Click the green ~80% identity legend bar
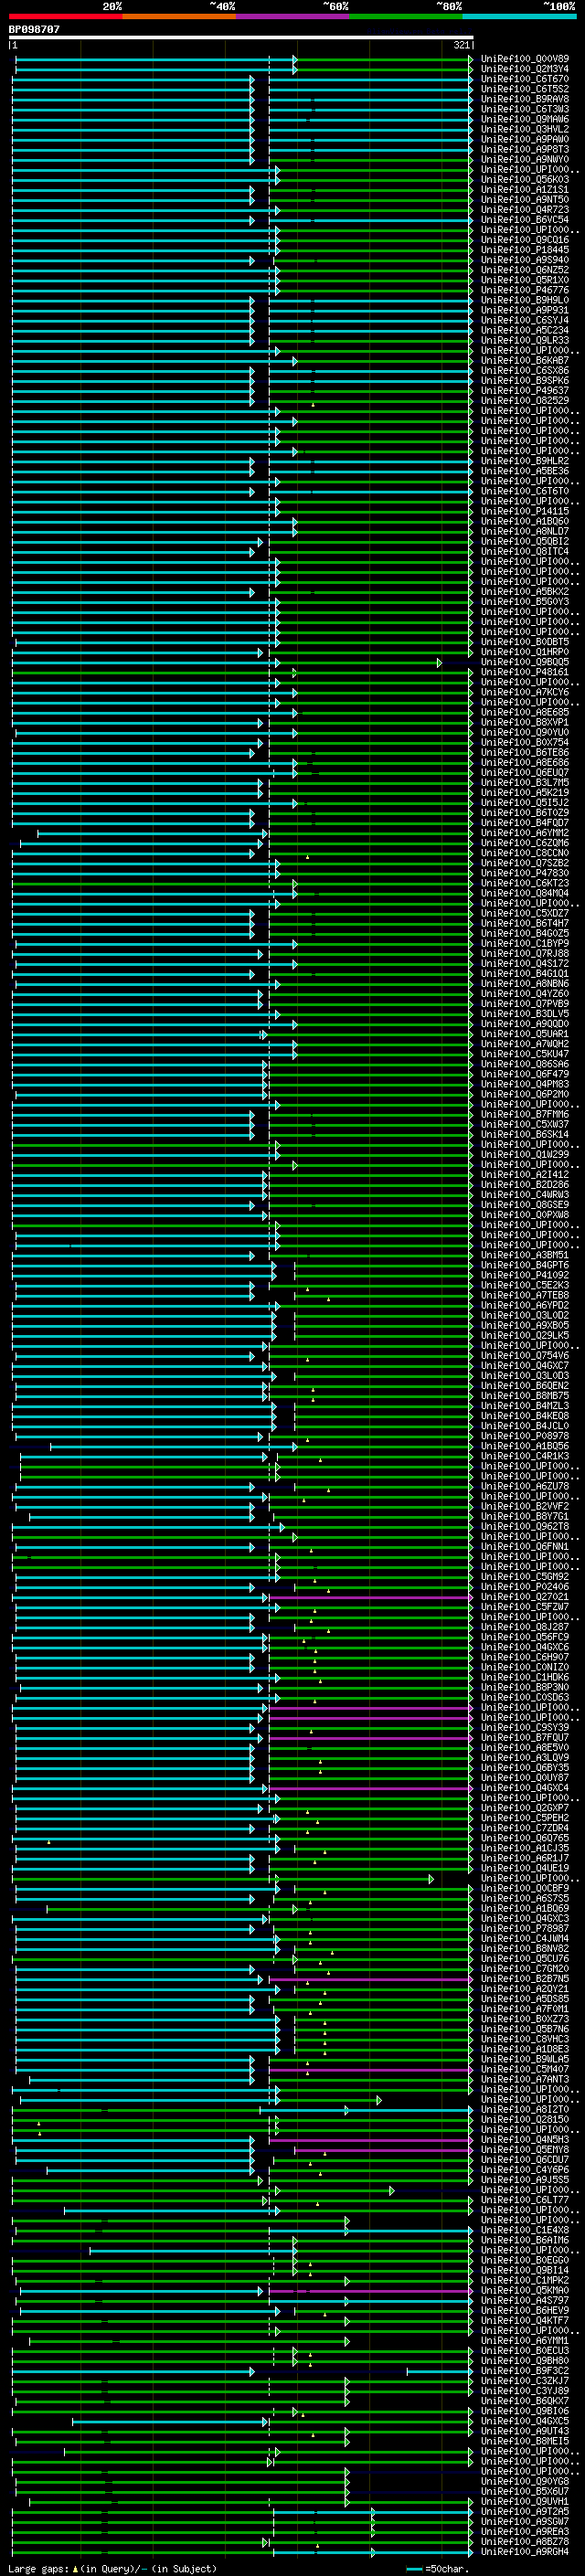Screen dimensions: 585x2576 [406, 17]
